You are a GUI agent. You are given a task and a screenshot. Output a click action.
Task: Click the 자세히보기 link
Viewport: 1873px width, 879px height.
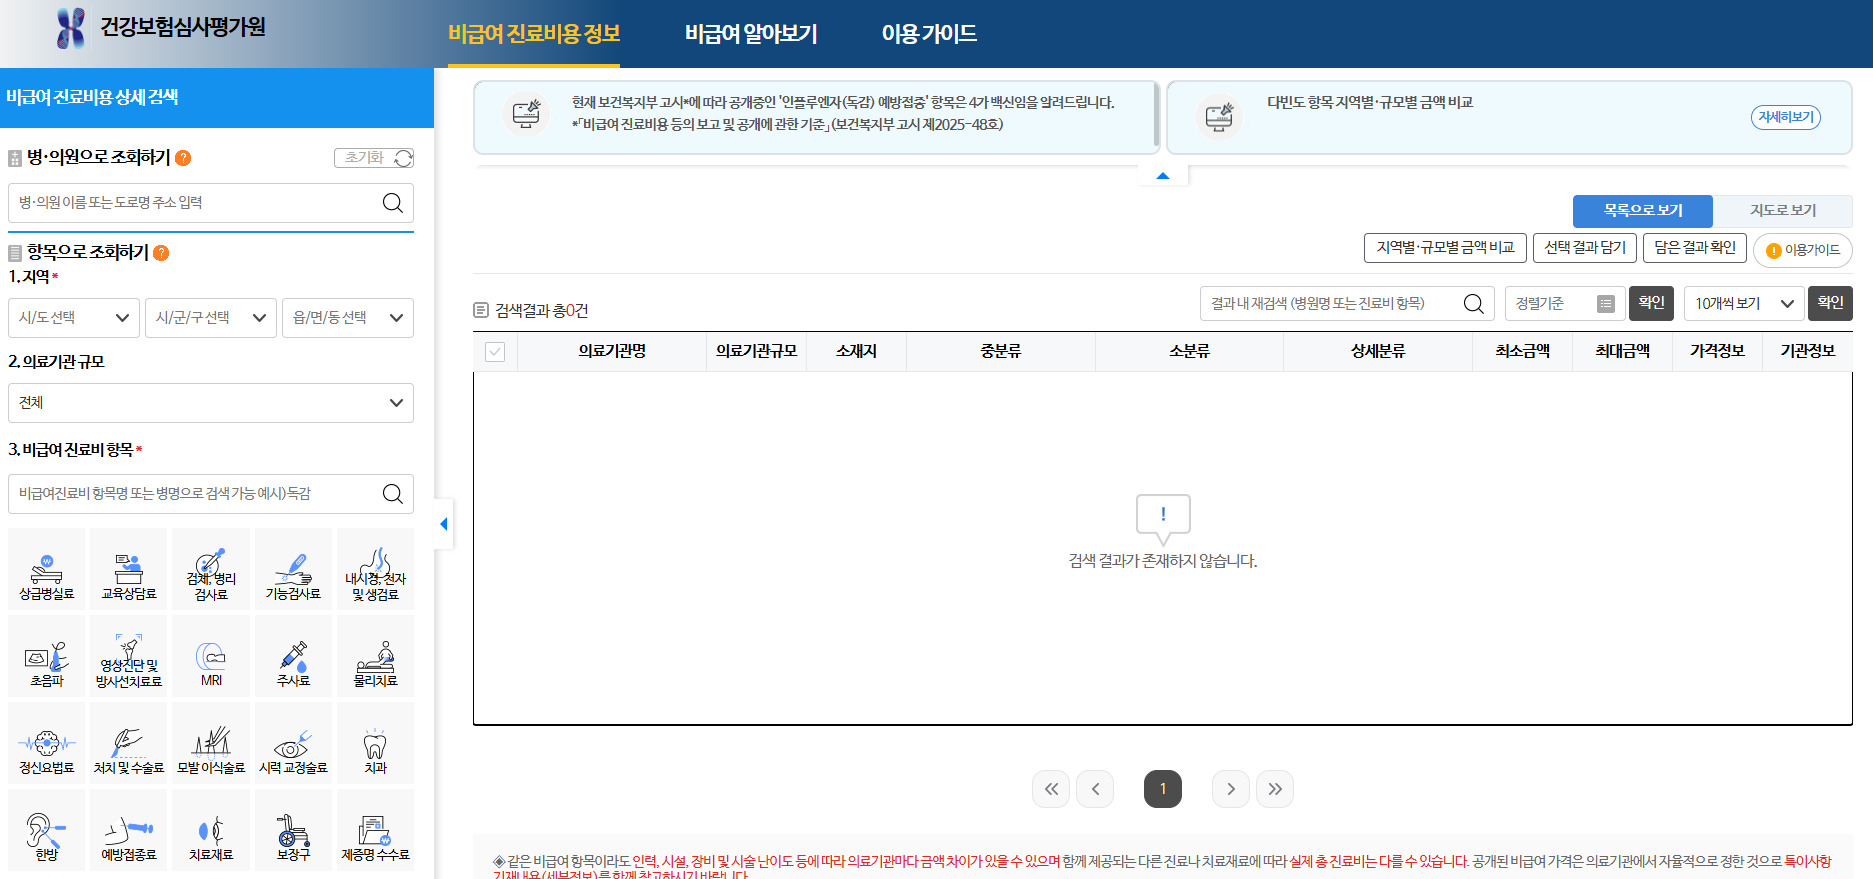click(x=1786, y=117)
